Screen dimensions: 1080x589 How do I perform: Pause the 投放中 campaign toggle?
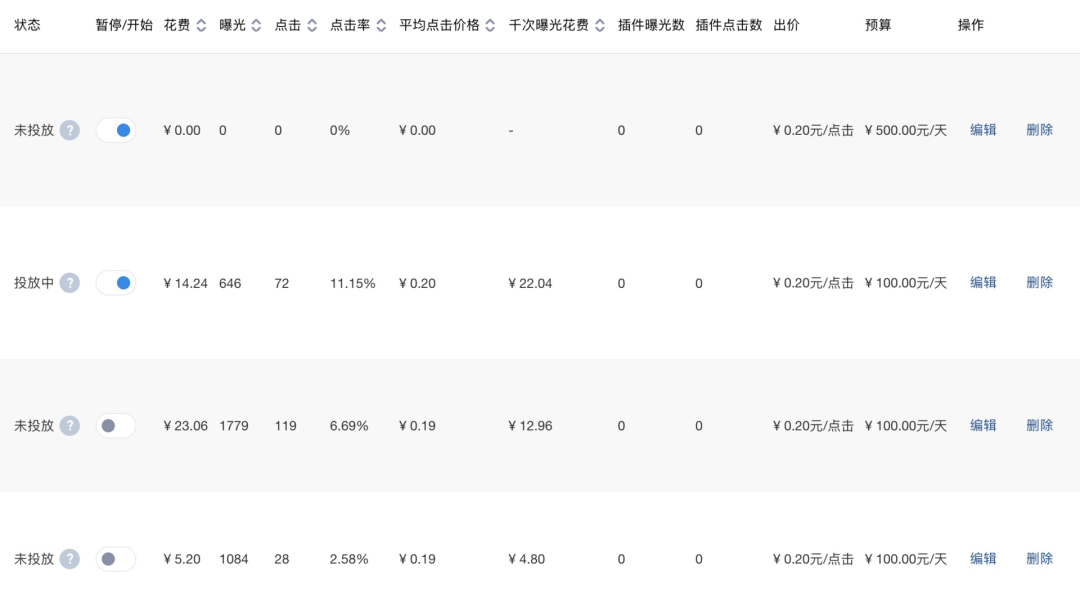point(116,283)
